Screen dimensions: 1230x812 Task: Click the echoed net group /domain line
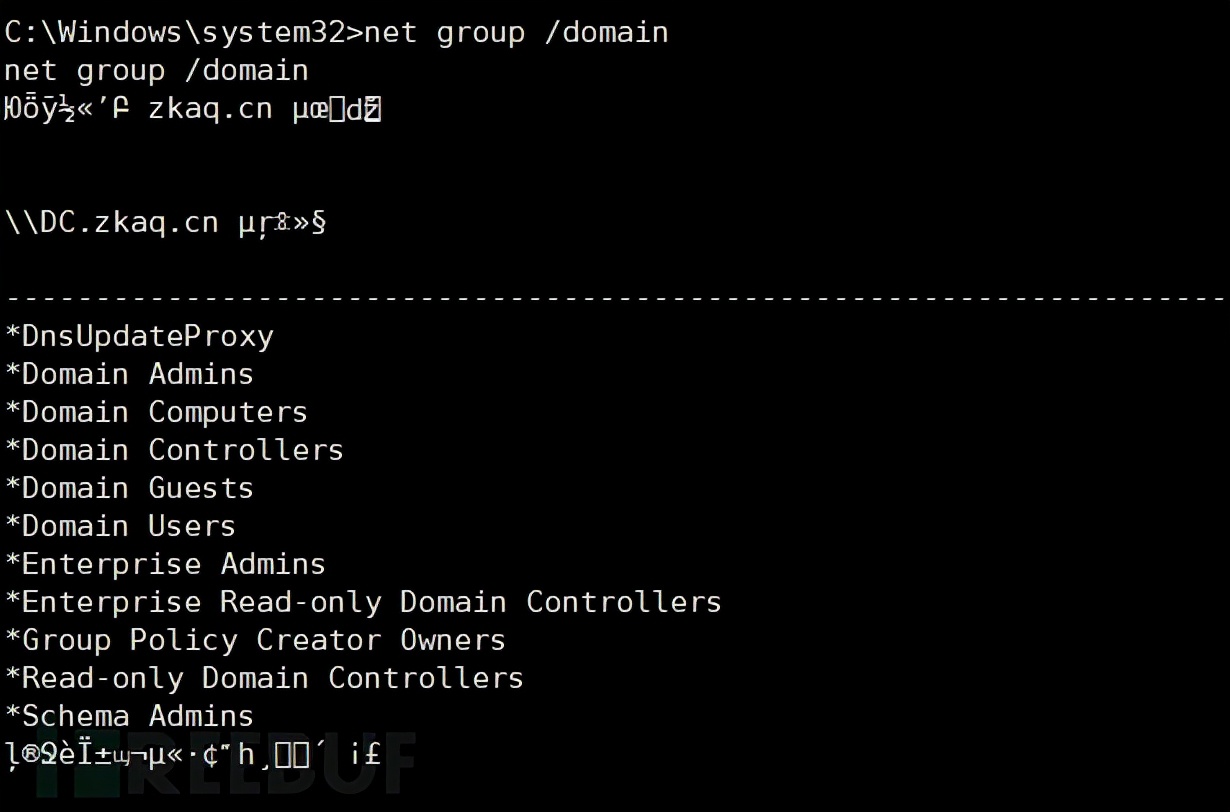point(157,70)
